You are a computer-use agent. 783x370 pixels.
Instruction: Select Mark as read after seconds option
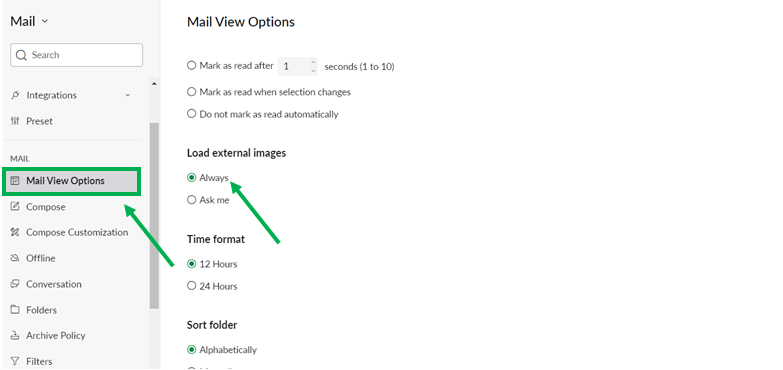click(191, 65)
